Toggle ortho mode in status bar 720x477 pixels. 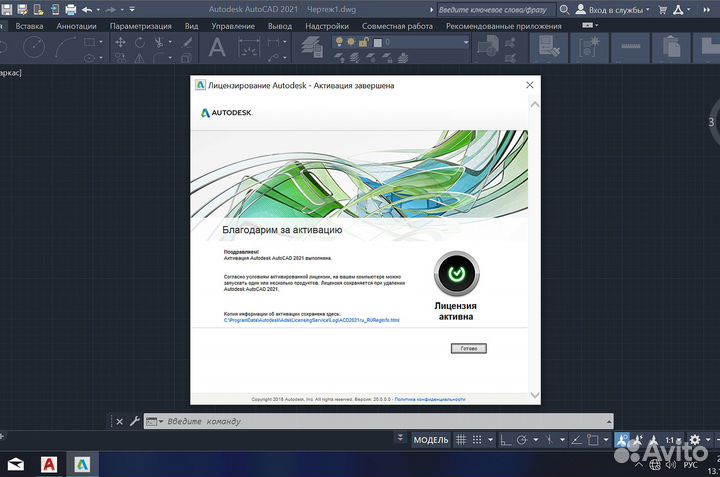coord(505,440)
